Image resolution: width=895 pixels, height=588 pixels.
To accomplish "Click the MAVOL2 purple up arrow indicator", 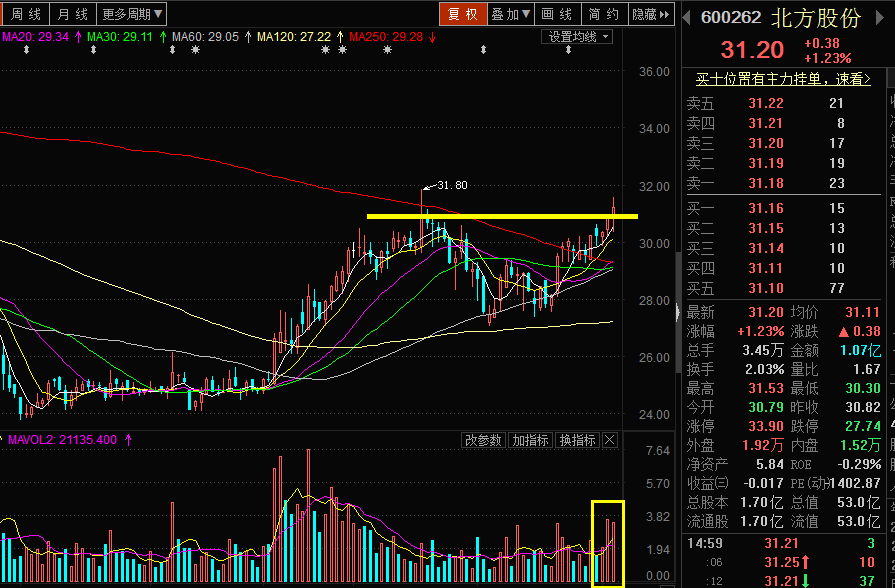I will (x=128, y=440).
